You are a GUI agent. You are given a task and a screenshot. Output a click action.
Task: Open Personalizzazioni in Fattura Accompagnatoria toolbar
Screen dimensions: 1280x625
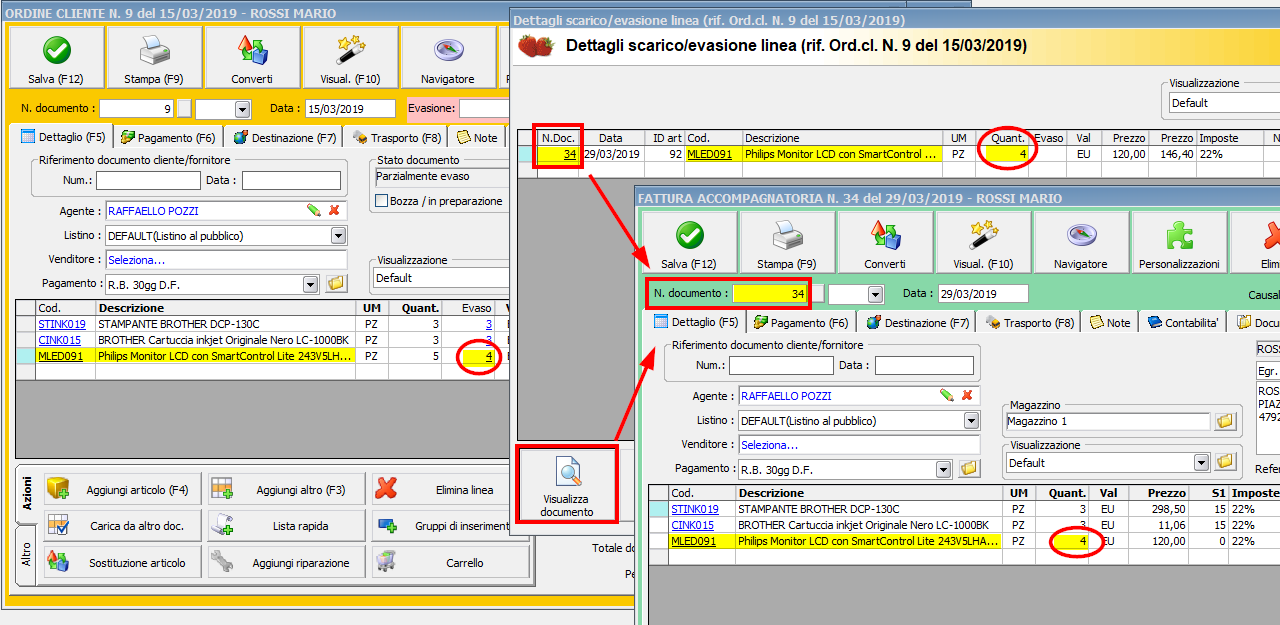(x=1179, y=243)
